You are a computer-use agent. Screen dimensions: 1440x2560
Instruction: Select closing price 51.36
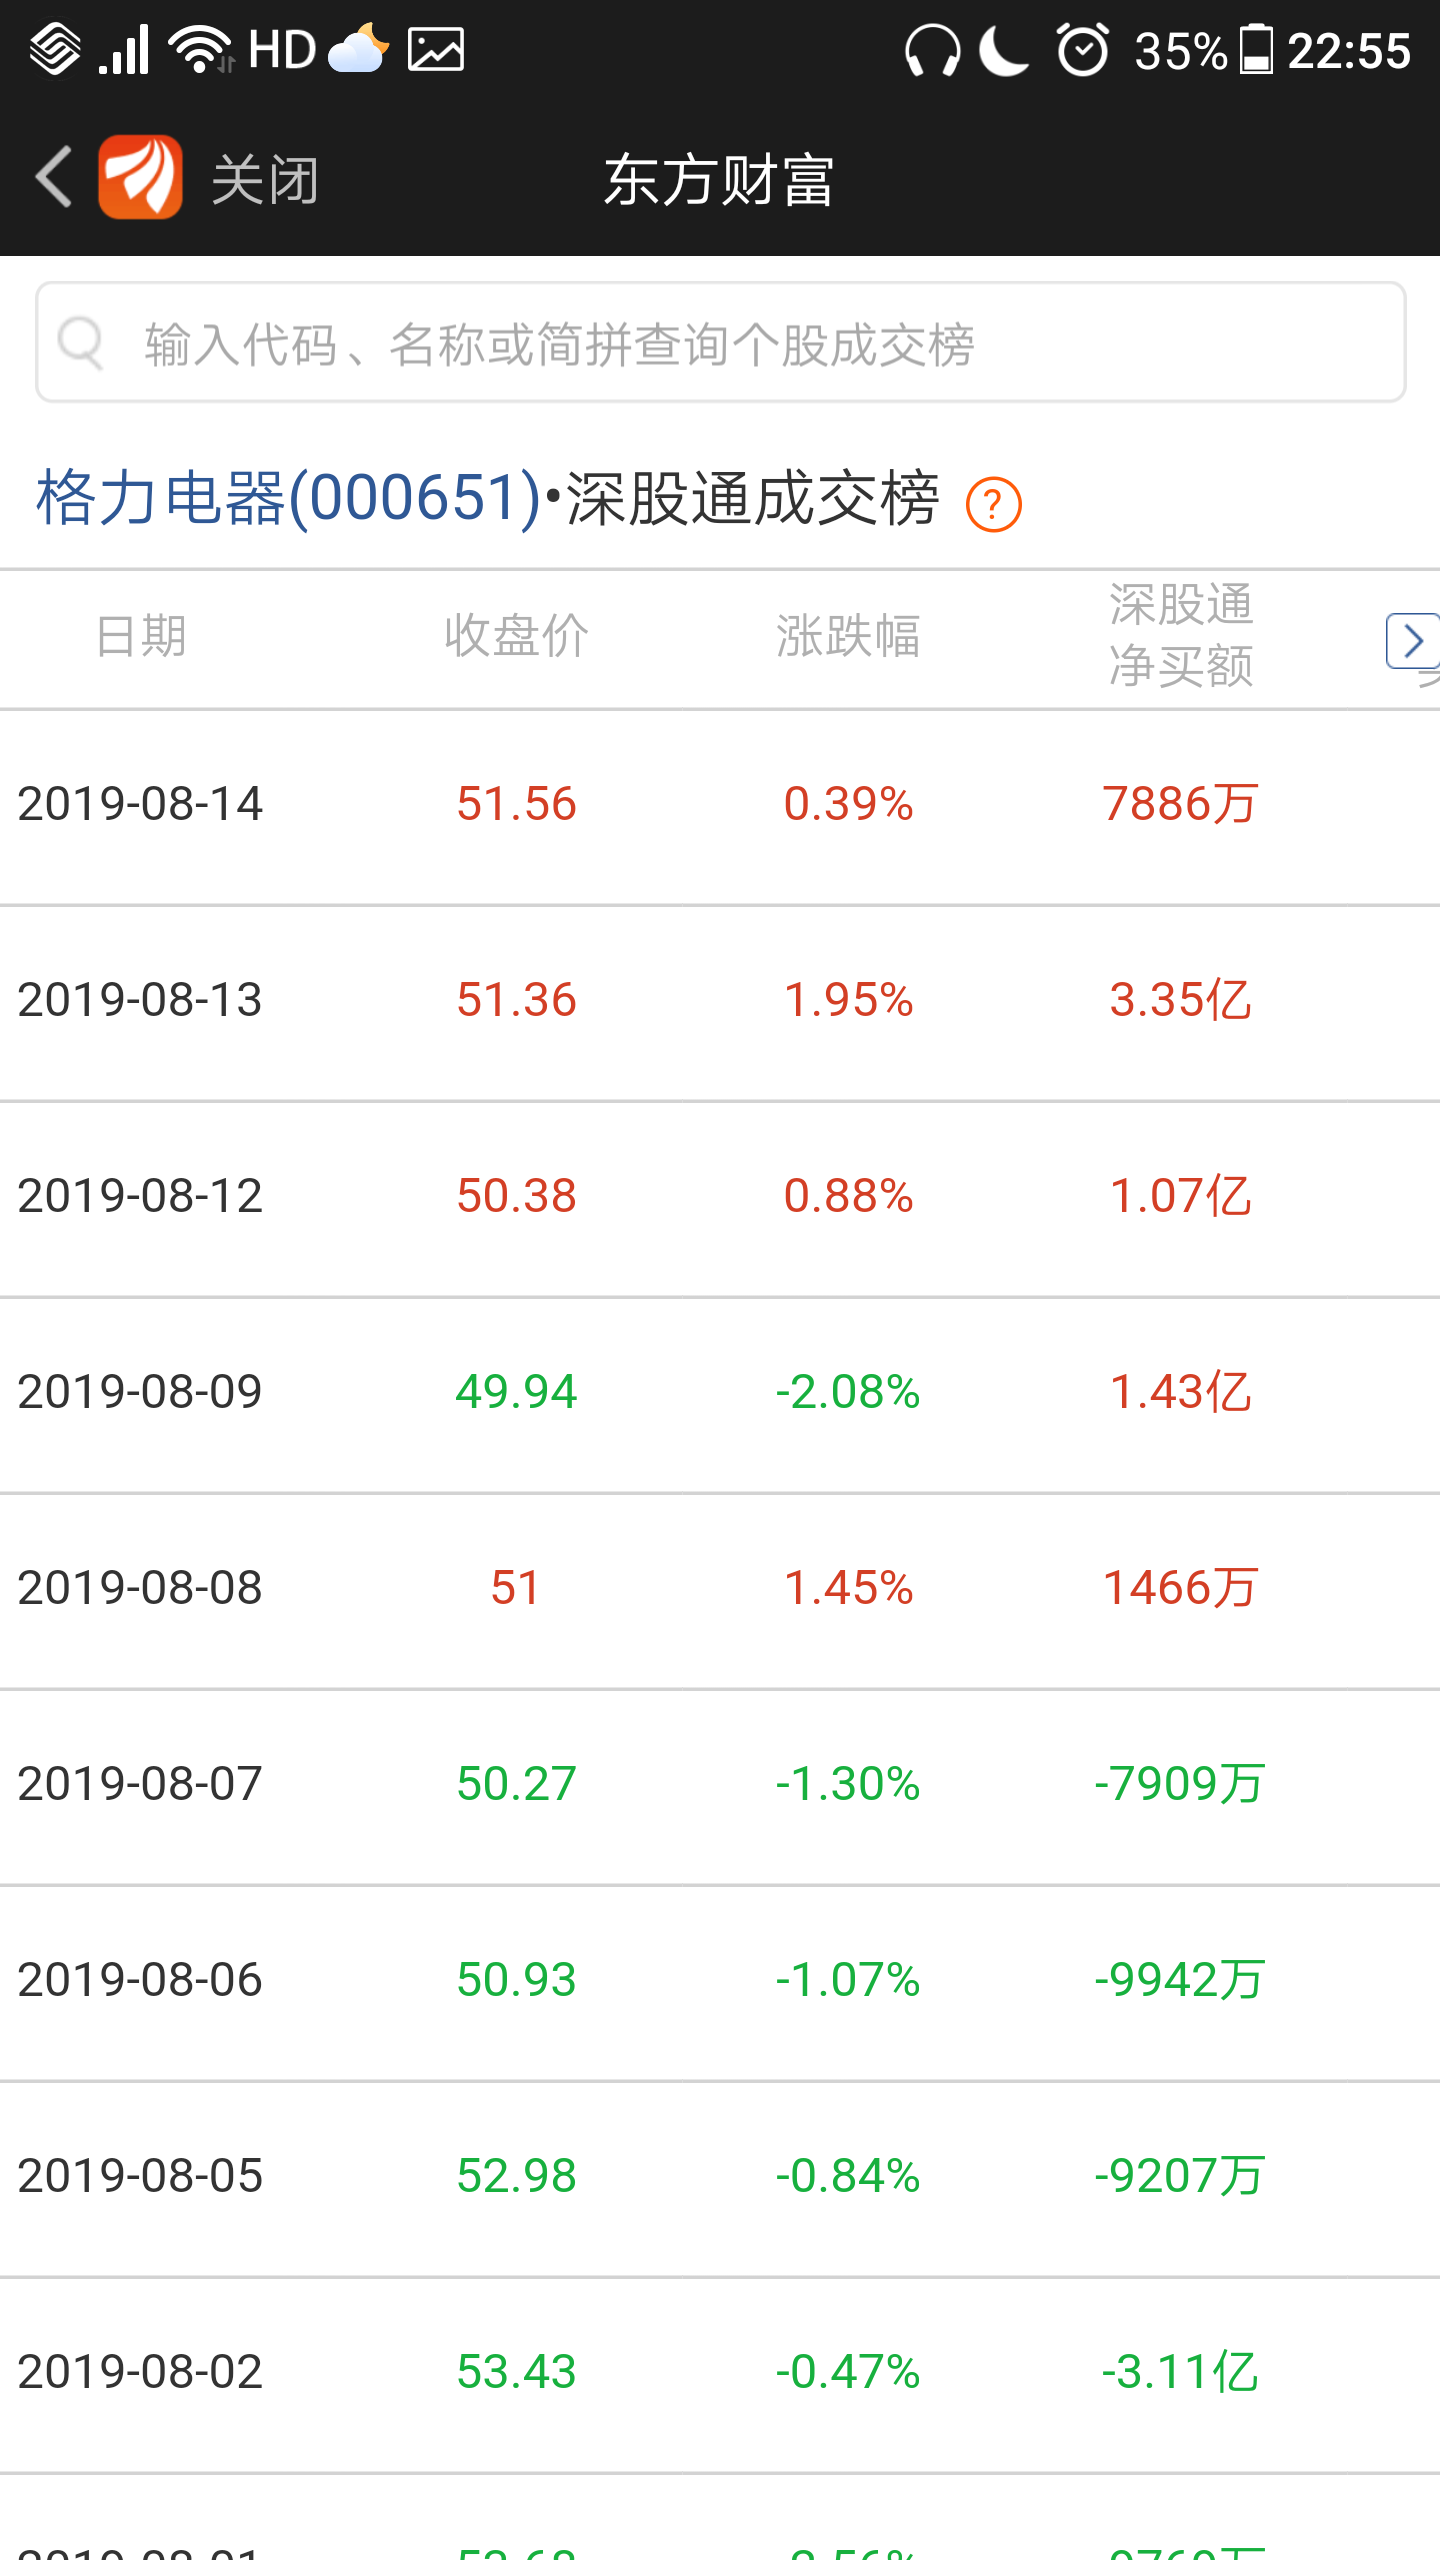click(x=516, y=1000)
